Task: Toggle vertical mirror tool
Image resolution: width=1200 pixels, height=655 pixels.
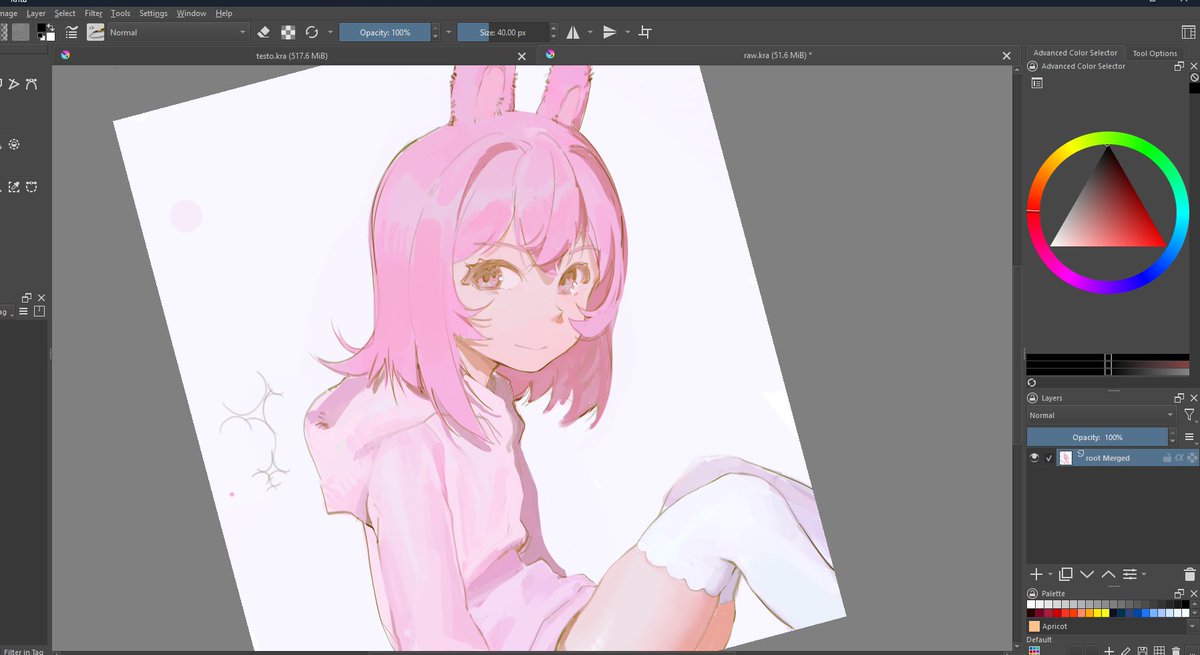Action: click(x=609, y=32)
